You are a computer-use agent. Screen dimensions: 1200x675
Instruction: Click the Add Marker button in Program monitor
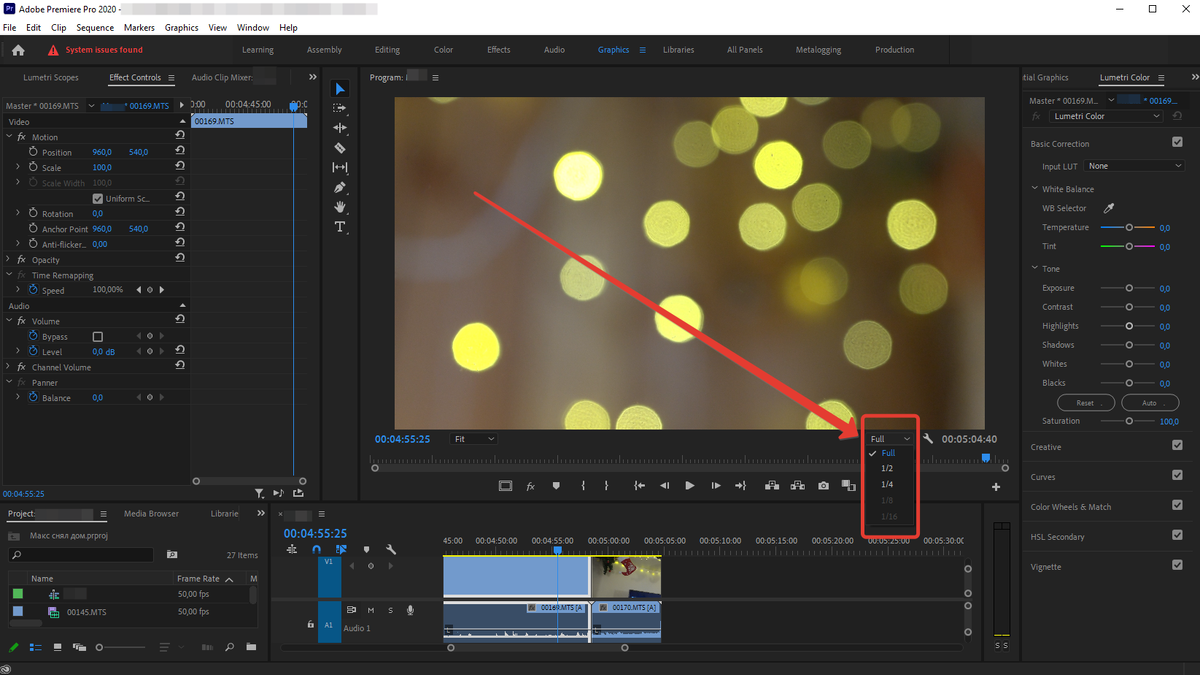556,486
